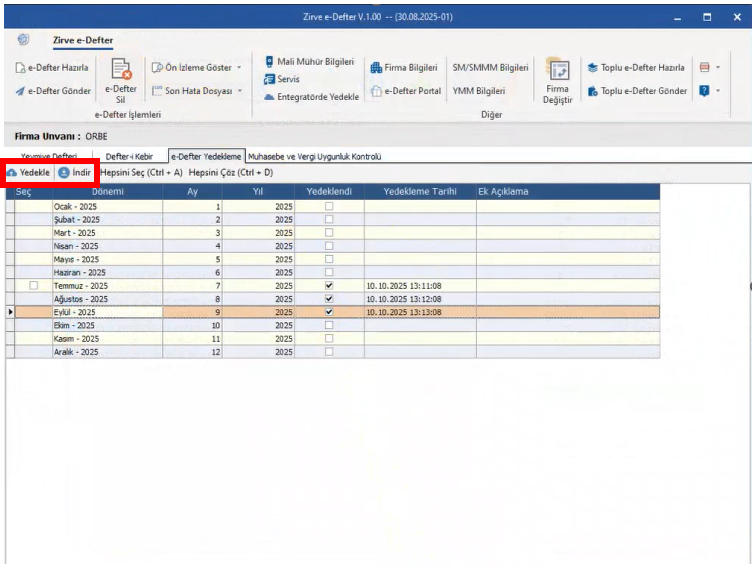Expand the Son Hata Dosyası dropdown arrow

(x=240, y=90)
